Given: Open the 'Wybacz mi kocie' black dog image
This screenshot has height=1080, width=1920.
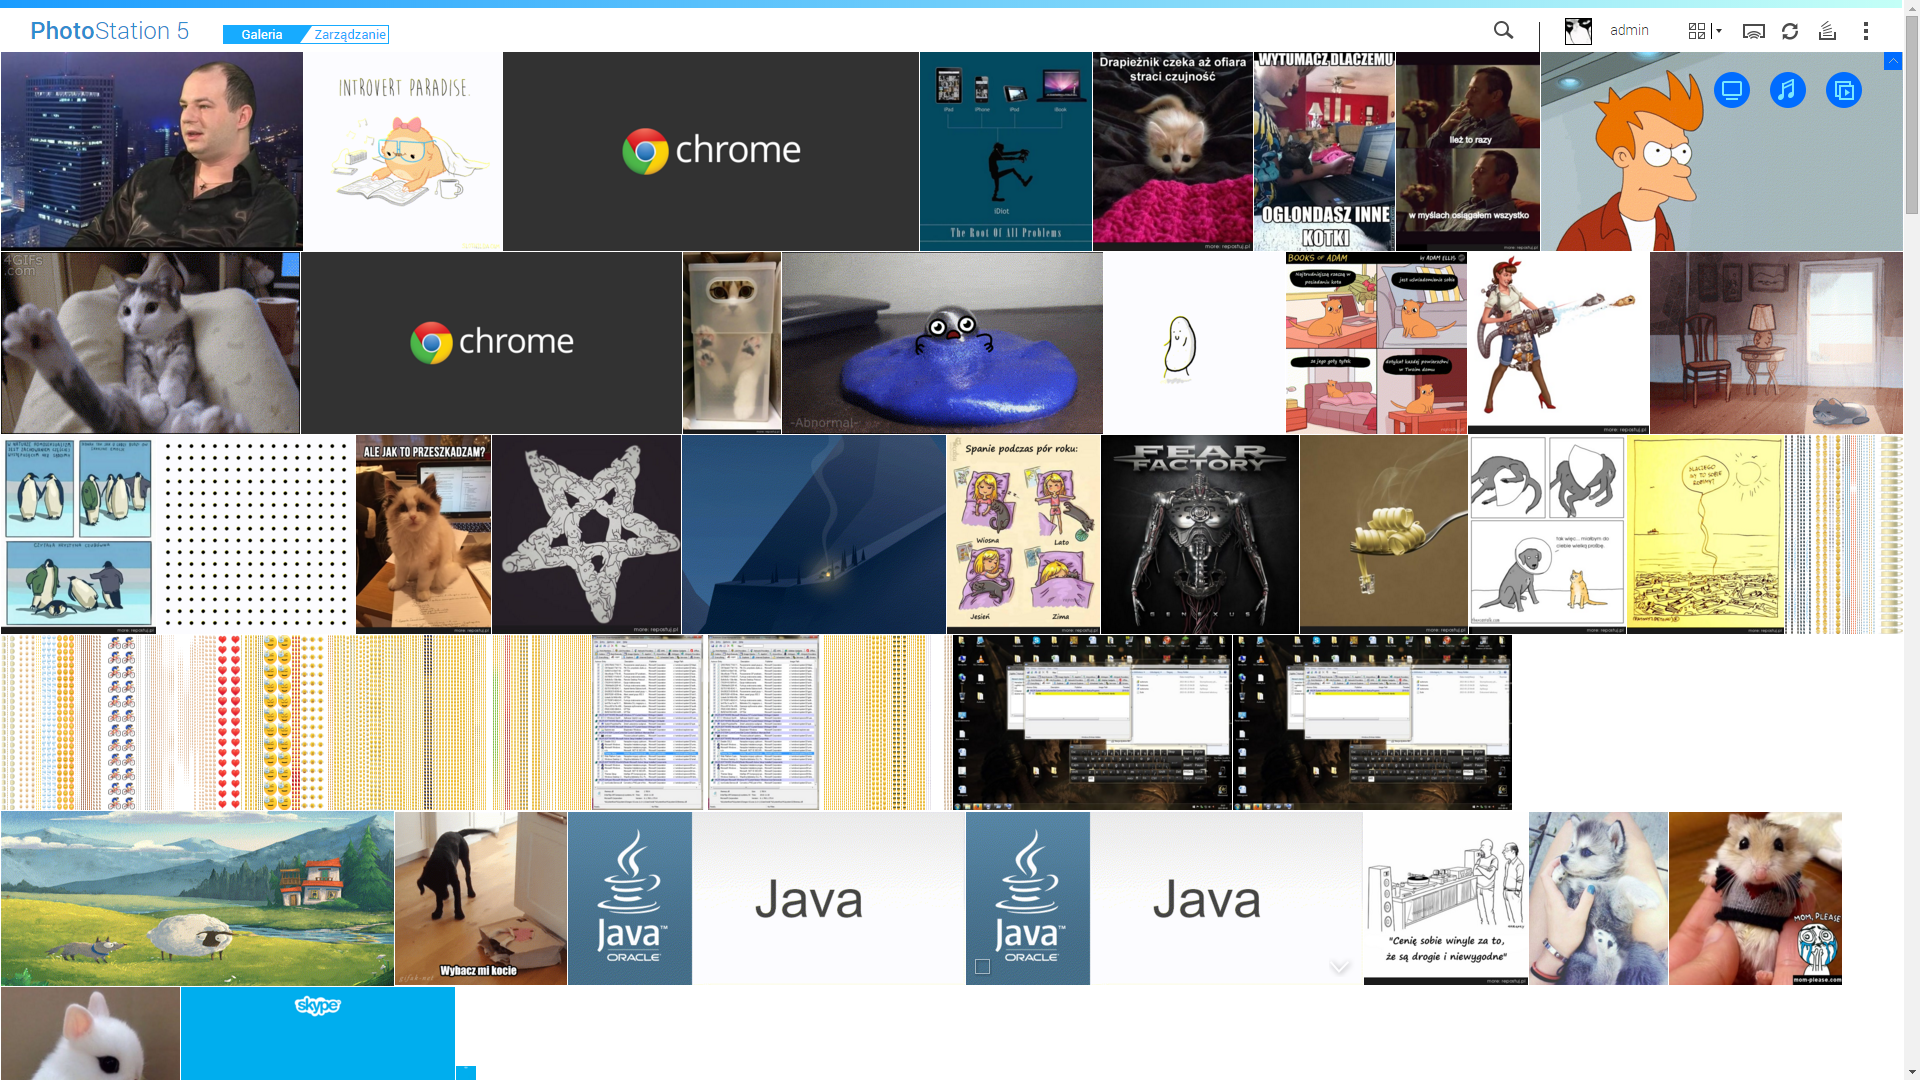Looking at the screenshot, I should click(x=481, y=898).
